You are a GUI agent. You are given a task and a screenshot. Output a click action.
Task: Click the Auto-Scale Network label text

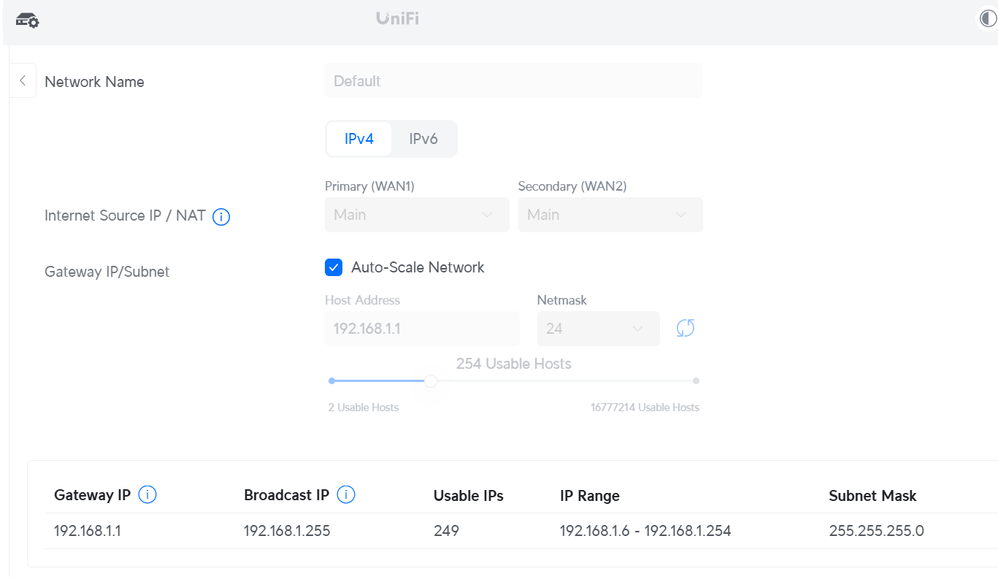[x=417, y=268]
